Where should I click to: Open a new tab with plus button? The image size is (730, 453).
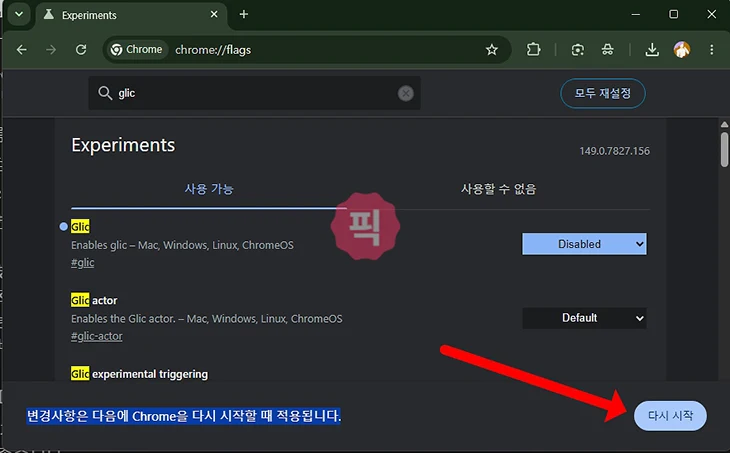[x=243, y=14]
